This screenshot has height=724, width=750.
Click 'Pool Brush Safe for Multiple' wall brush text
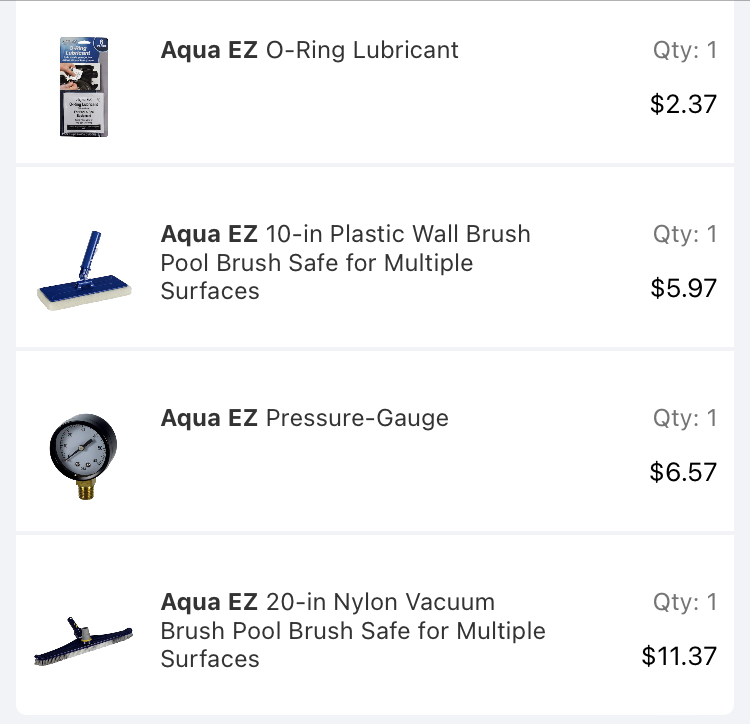point(317,263)
